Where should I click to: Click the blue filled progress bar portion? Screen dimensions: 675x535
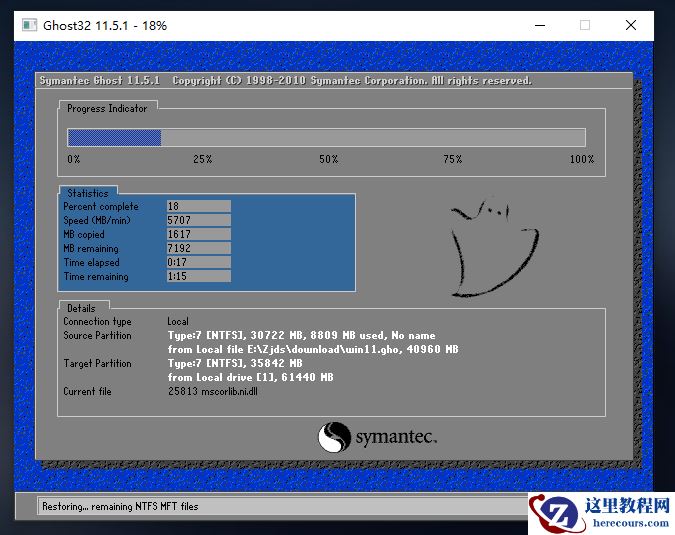tap(114, 138)
